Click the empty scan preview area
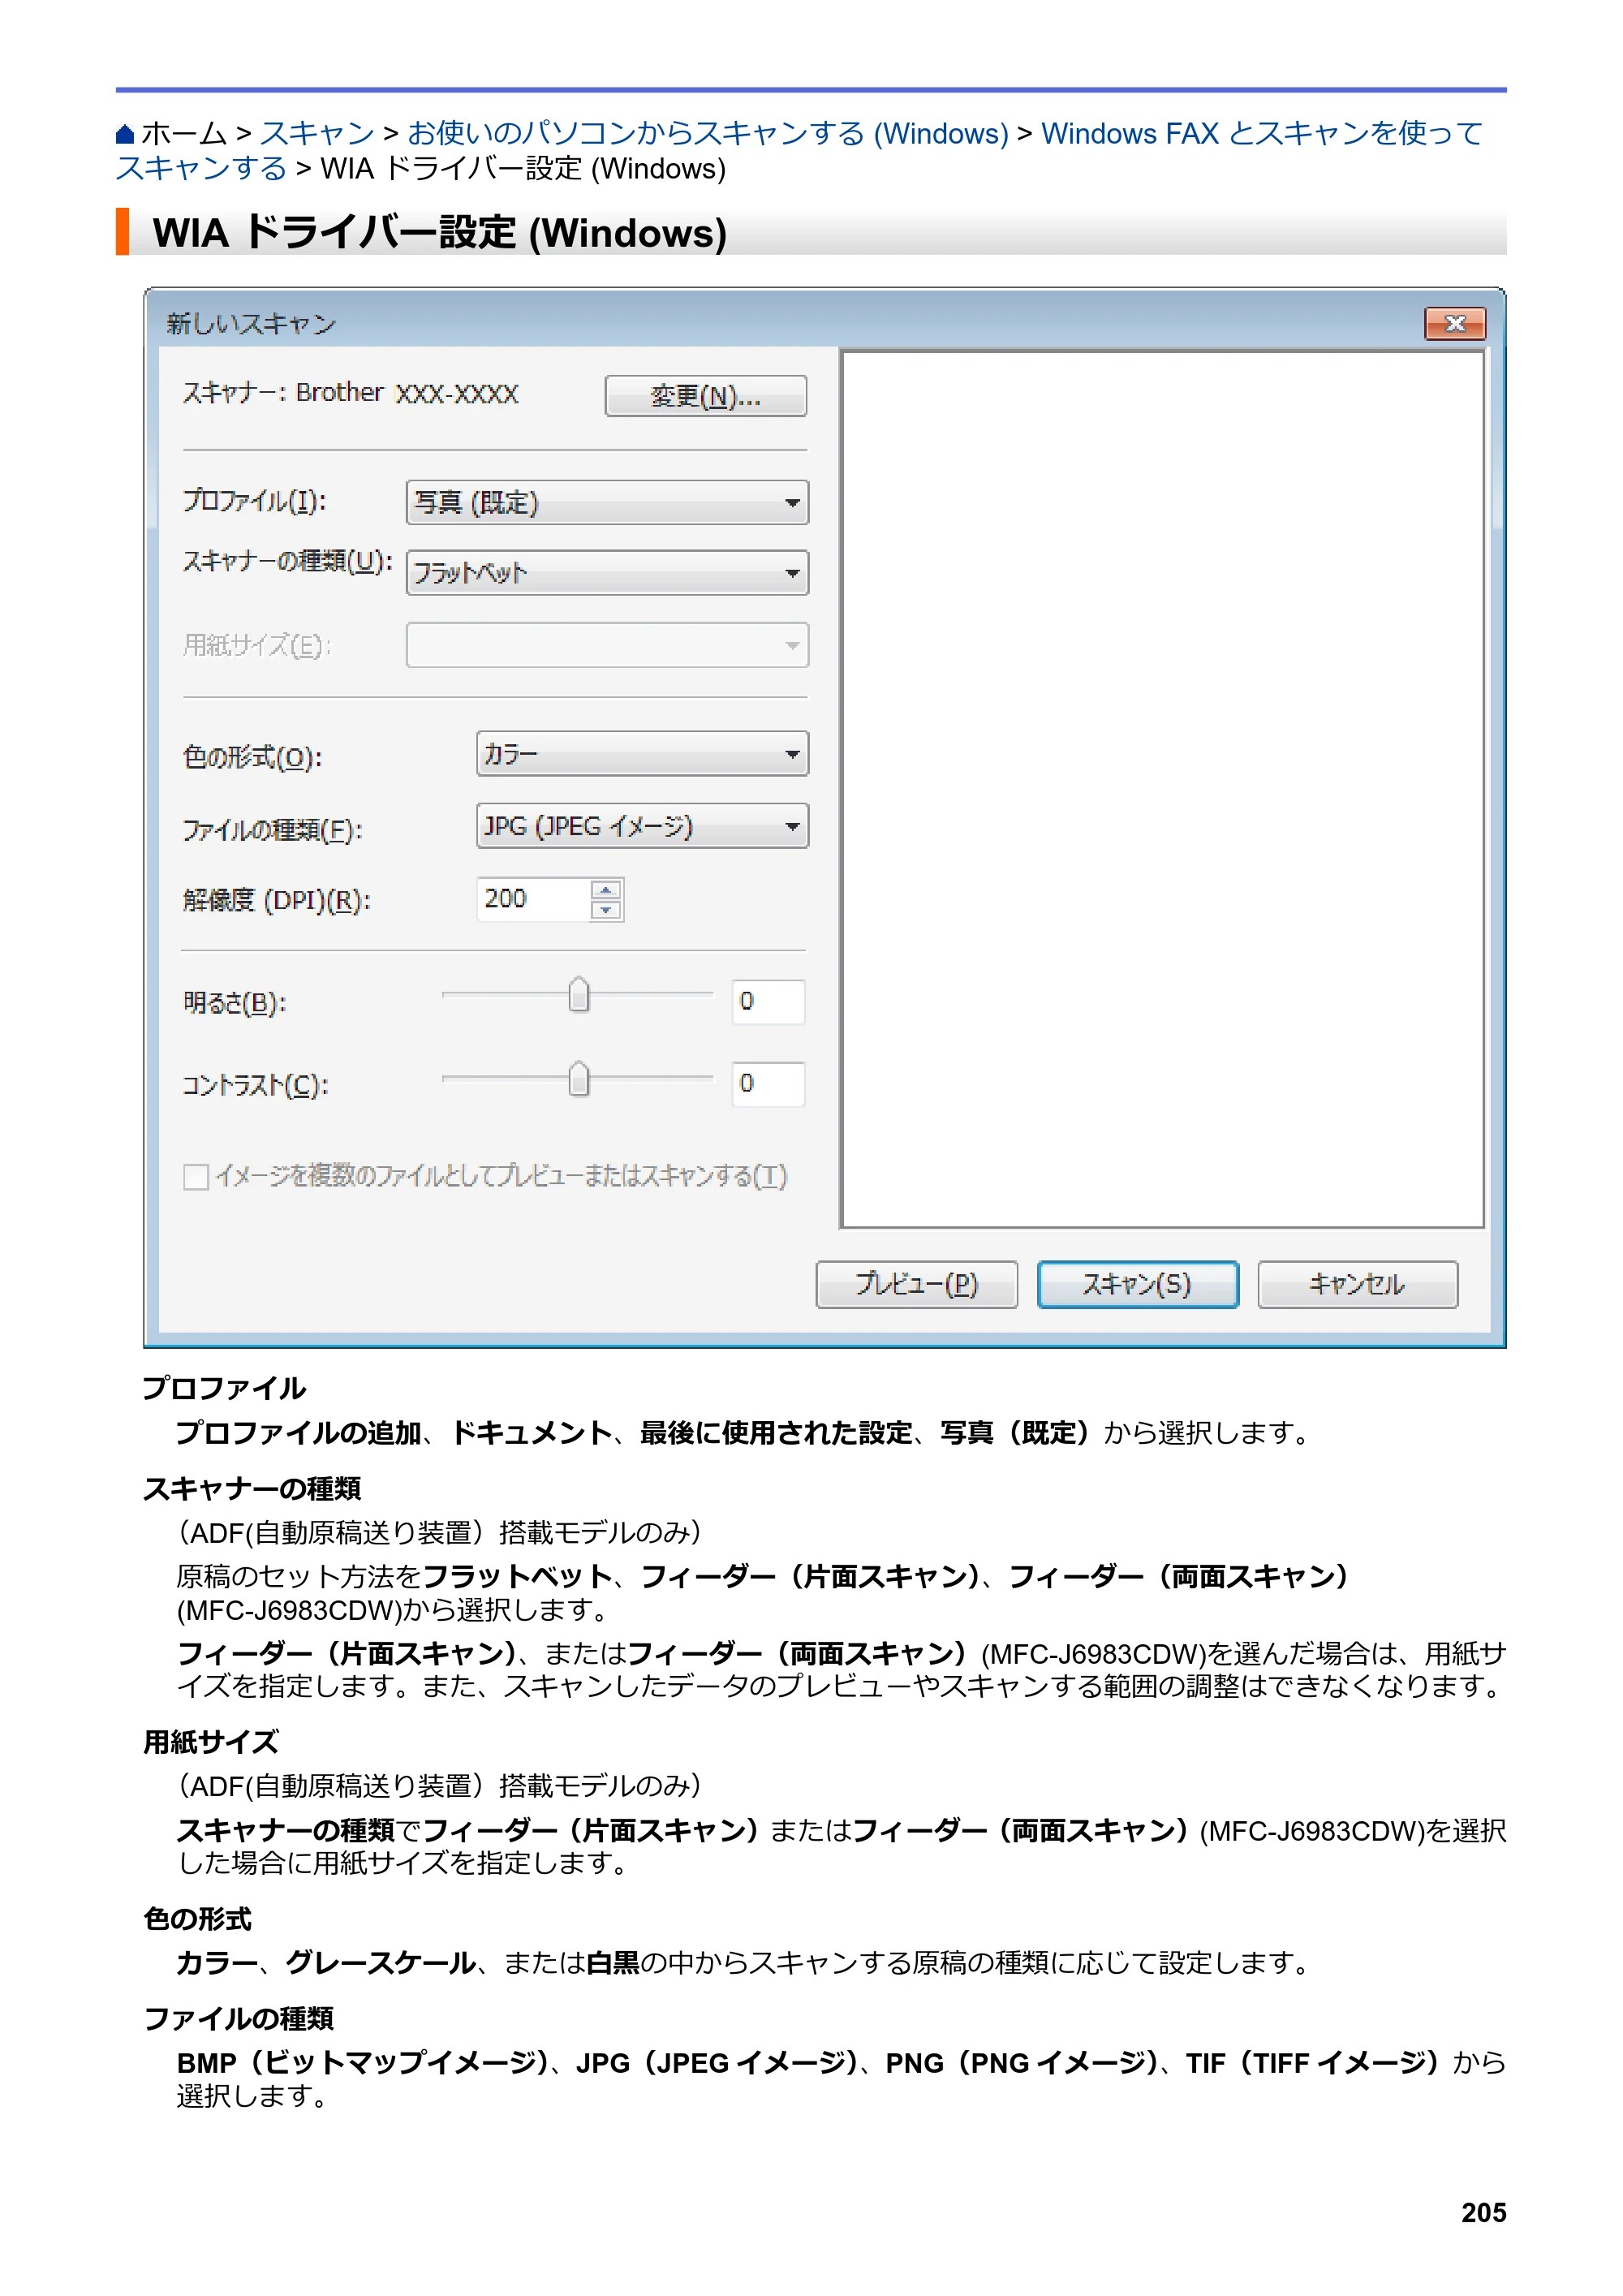 [1163, 789]
